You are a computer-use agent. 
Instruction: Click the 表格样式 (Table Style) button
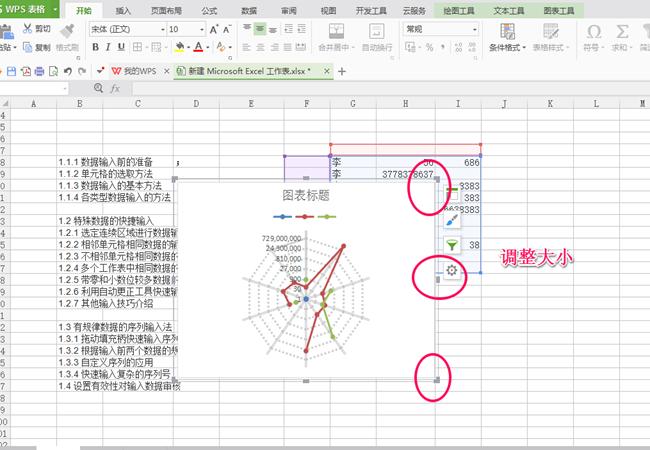pos(551,37)
